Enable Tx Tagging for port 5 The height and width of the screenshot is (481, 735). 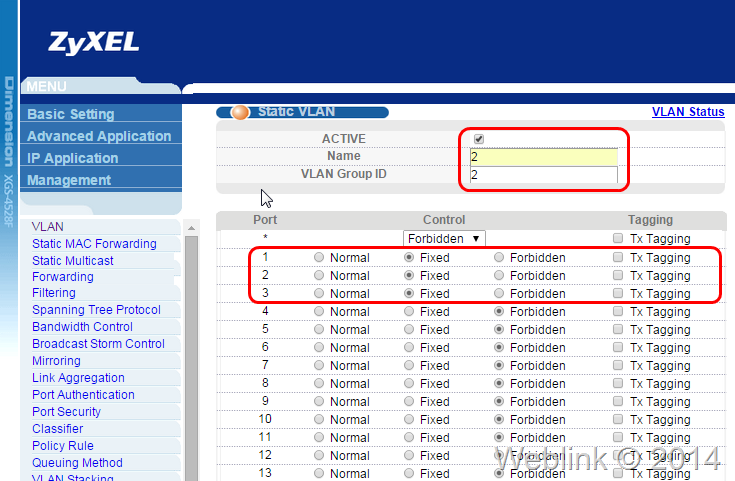click(618, 329)
